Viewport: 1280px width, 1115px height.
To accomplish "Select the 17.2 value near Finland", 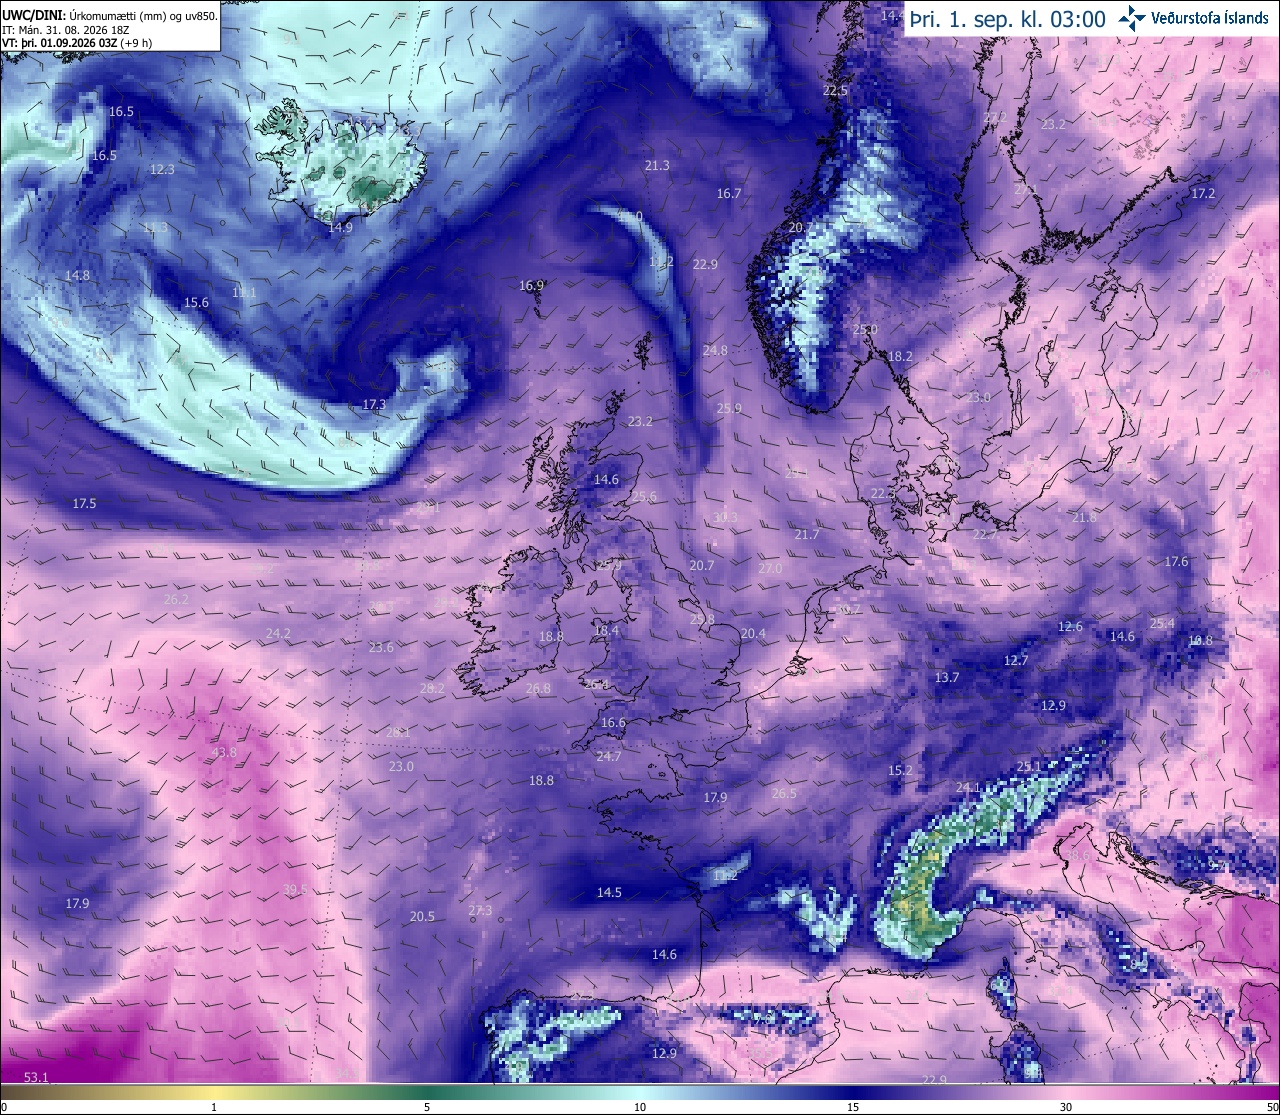I will pyautogui.click(x=1202, y=194).
